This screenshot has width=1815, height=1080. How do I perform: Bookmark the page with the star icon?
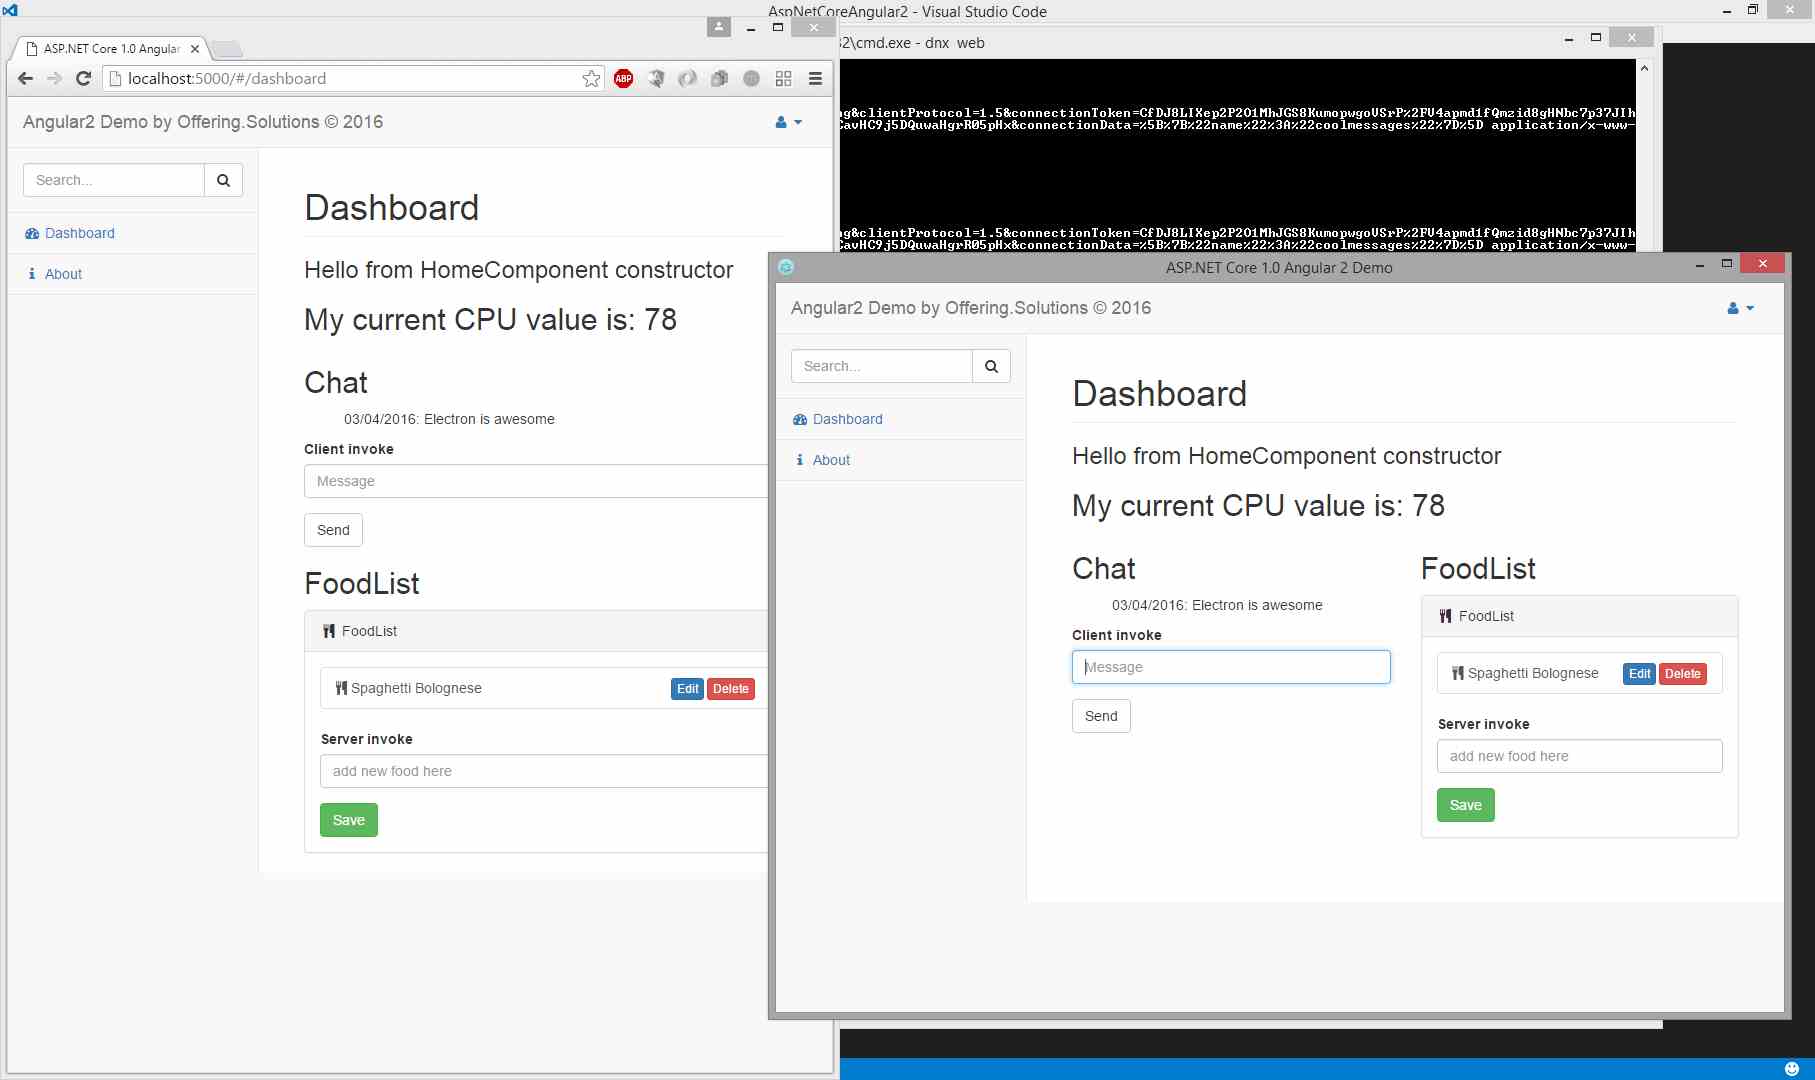(592, 78)
